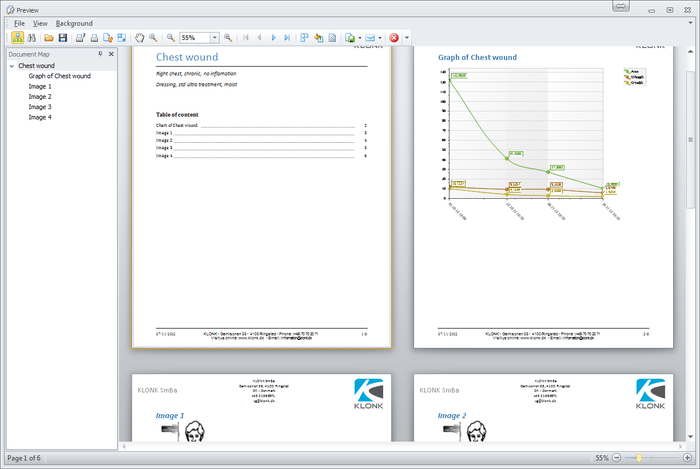Click the Zoom Out toolbar icon
This screenshot has height=469, width=700.
[171, 38]
